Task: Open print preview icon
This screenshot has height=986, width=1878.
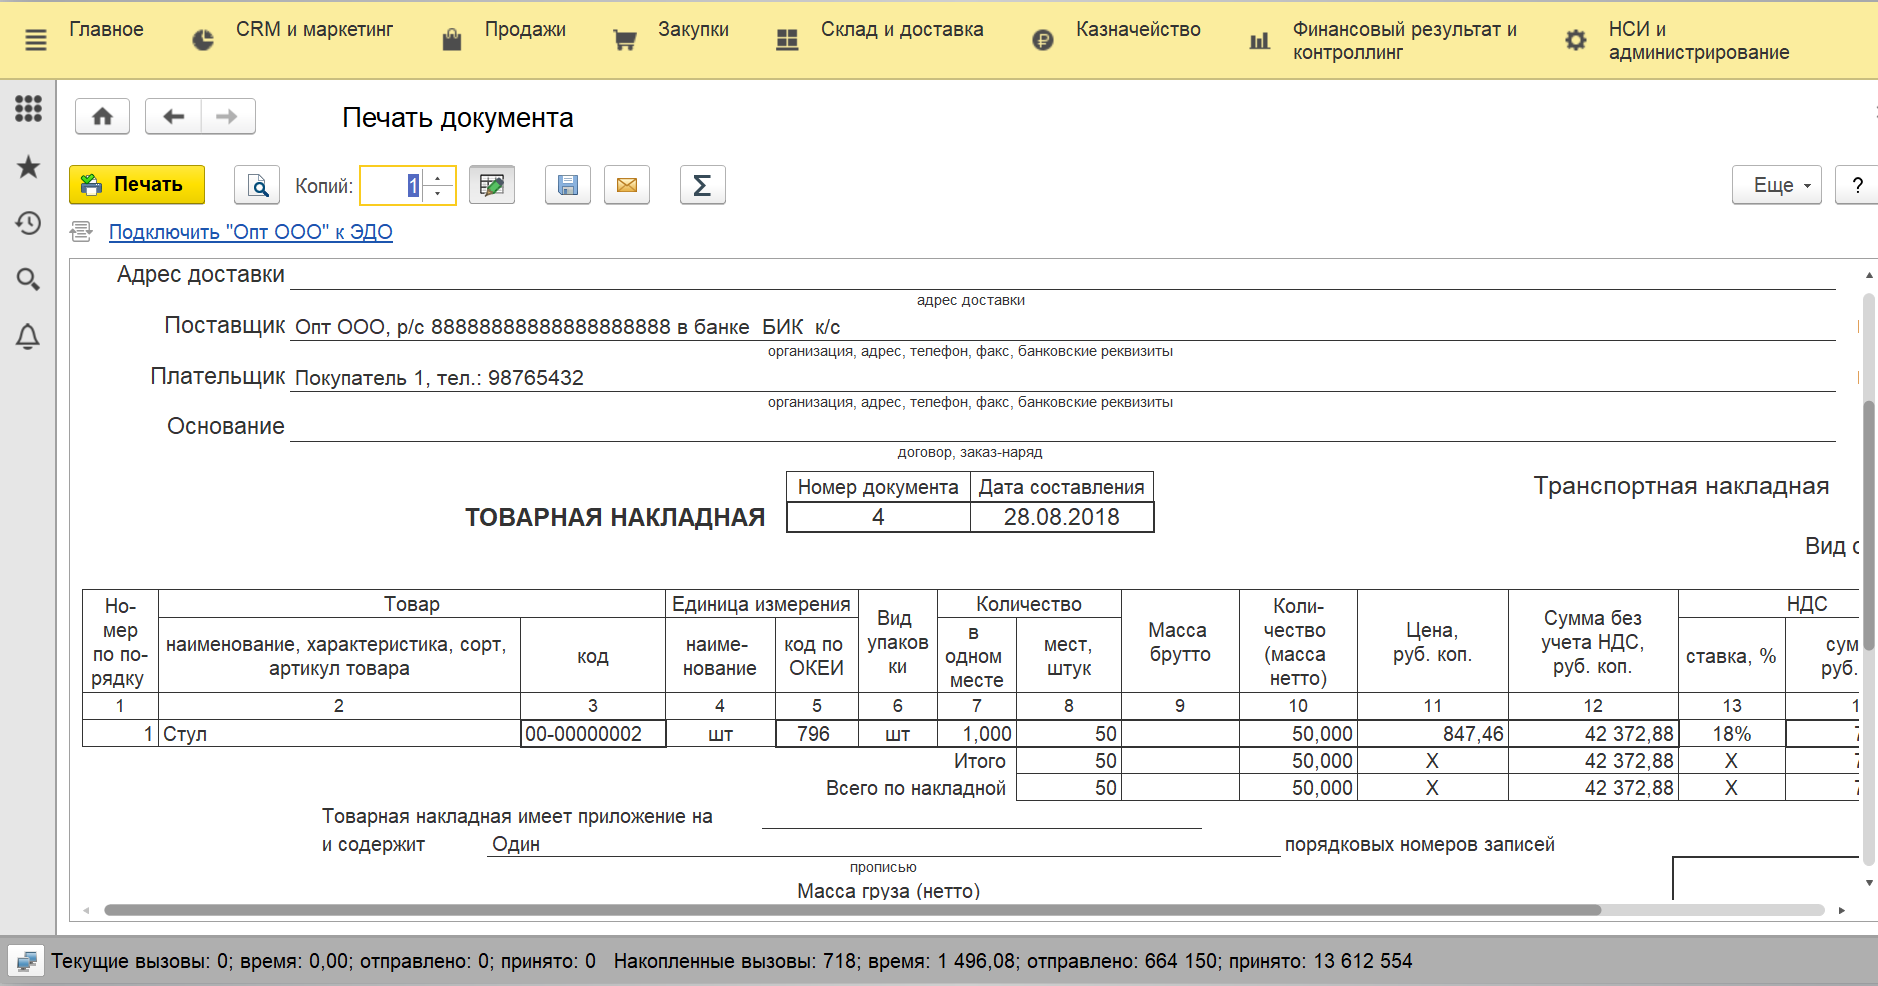Action: 257,185
